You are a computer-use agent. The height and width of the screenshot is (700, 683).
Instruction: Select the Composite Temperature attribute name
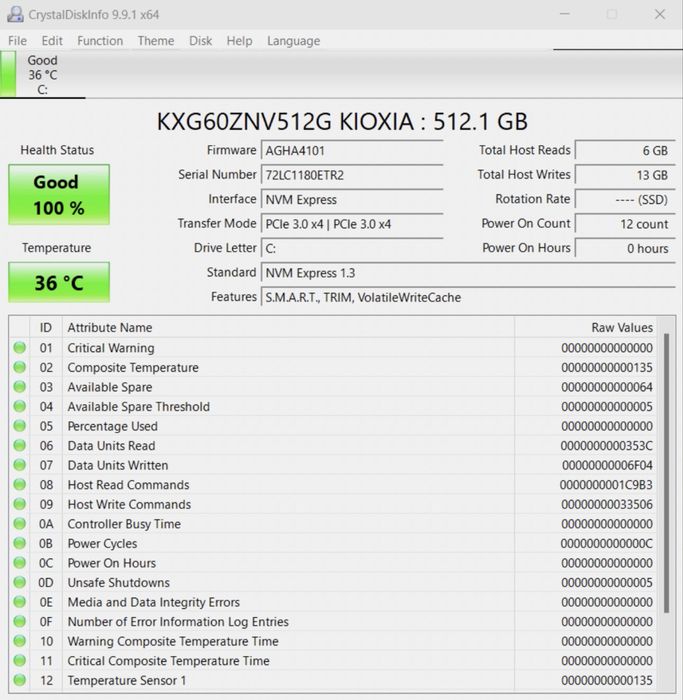click(x=133, y=367)
